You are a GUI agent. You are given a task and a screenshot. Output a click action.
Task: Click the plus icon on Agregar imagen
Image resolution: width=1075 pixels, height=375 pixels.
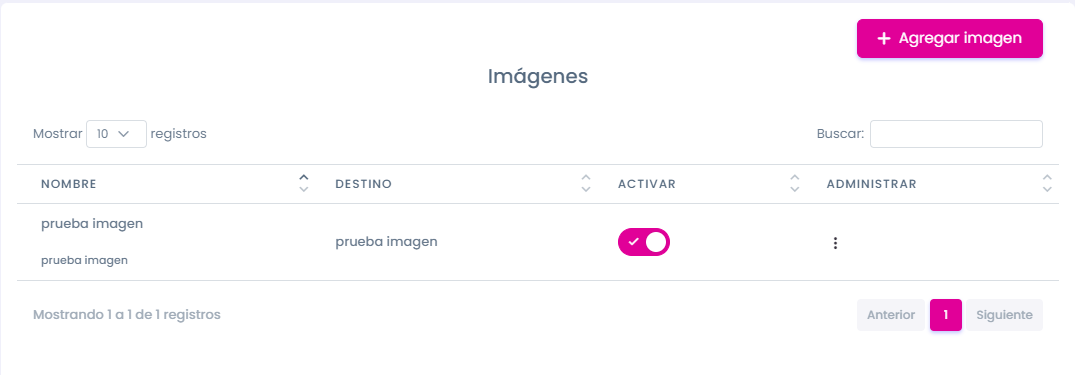(x=884, y=38)
